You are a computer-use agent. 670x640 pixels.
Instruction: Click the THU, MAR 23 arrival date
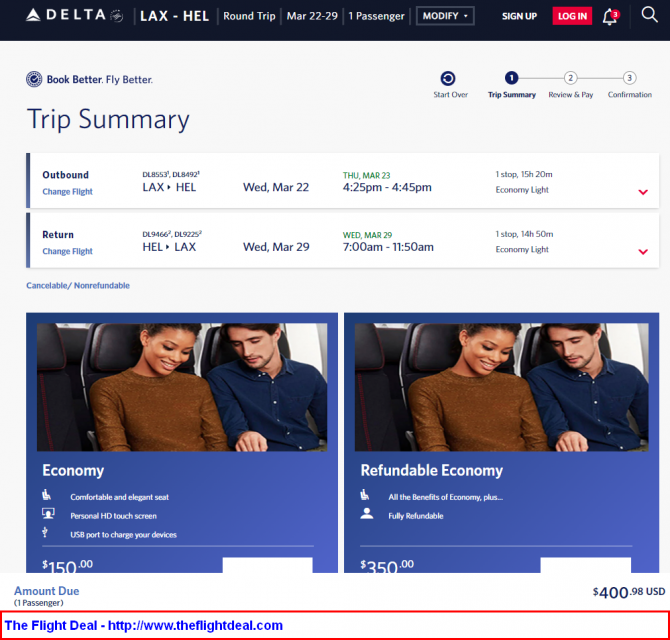pyautogui.click(x=366, y=175)
